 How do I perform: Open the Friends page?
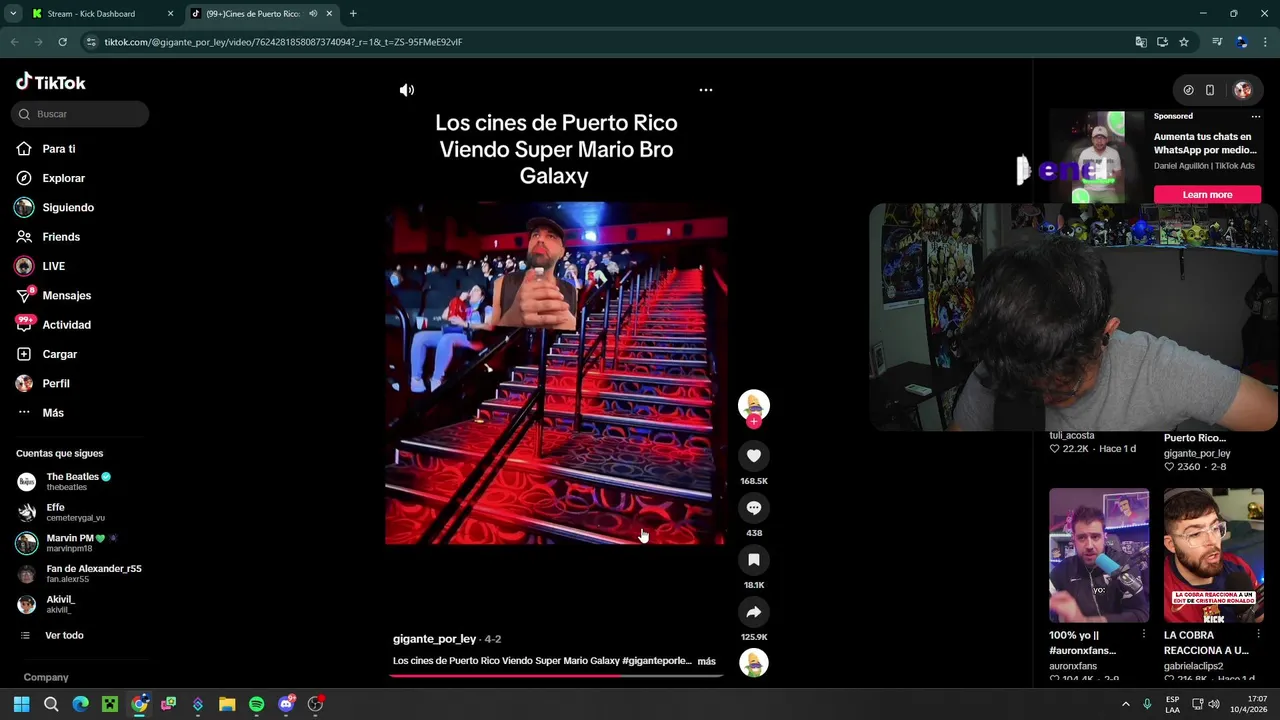(60, 237)
